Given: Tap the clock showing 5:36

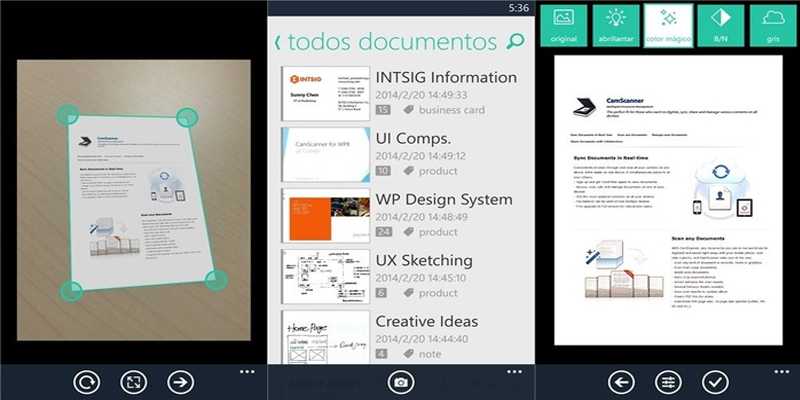Looking at the screenshot, I should [518, 8].
